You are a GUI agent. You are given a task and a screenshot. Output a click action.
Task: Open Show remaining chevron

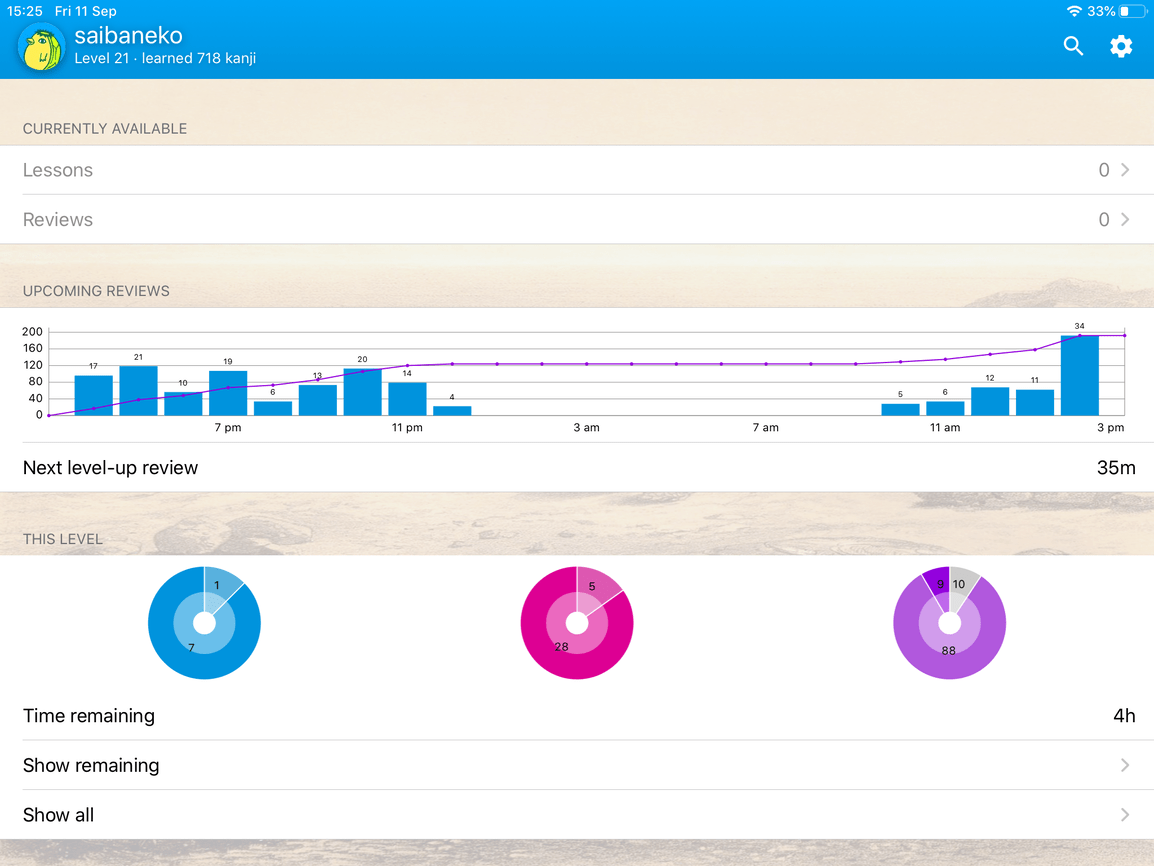[1125, 765]
